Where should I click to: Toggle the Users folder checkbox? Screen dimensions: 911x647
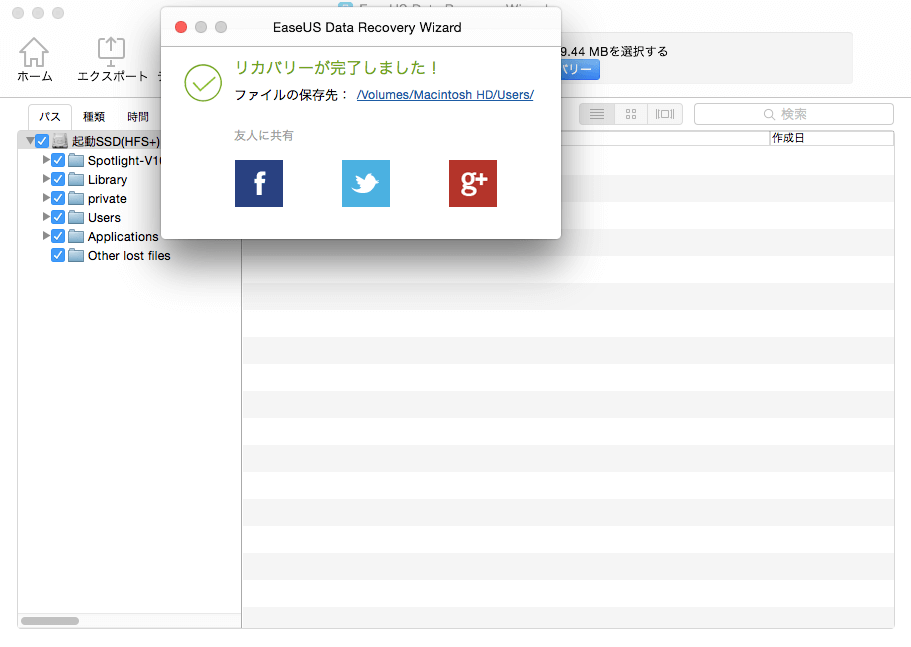58,218
